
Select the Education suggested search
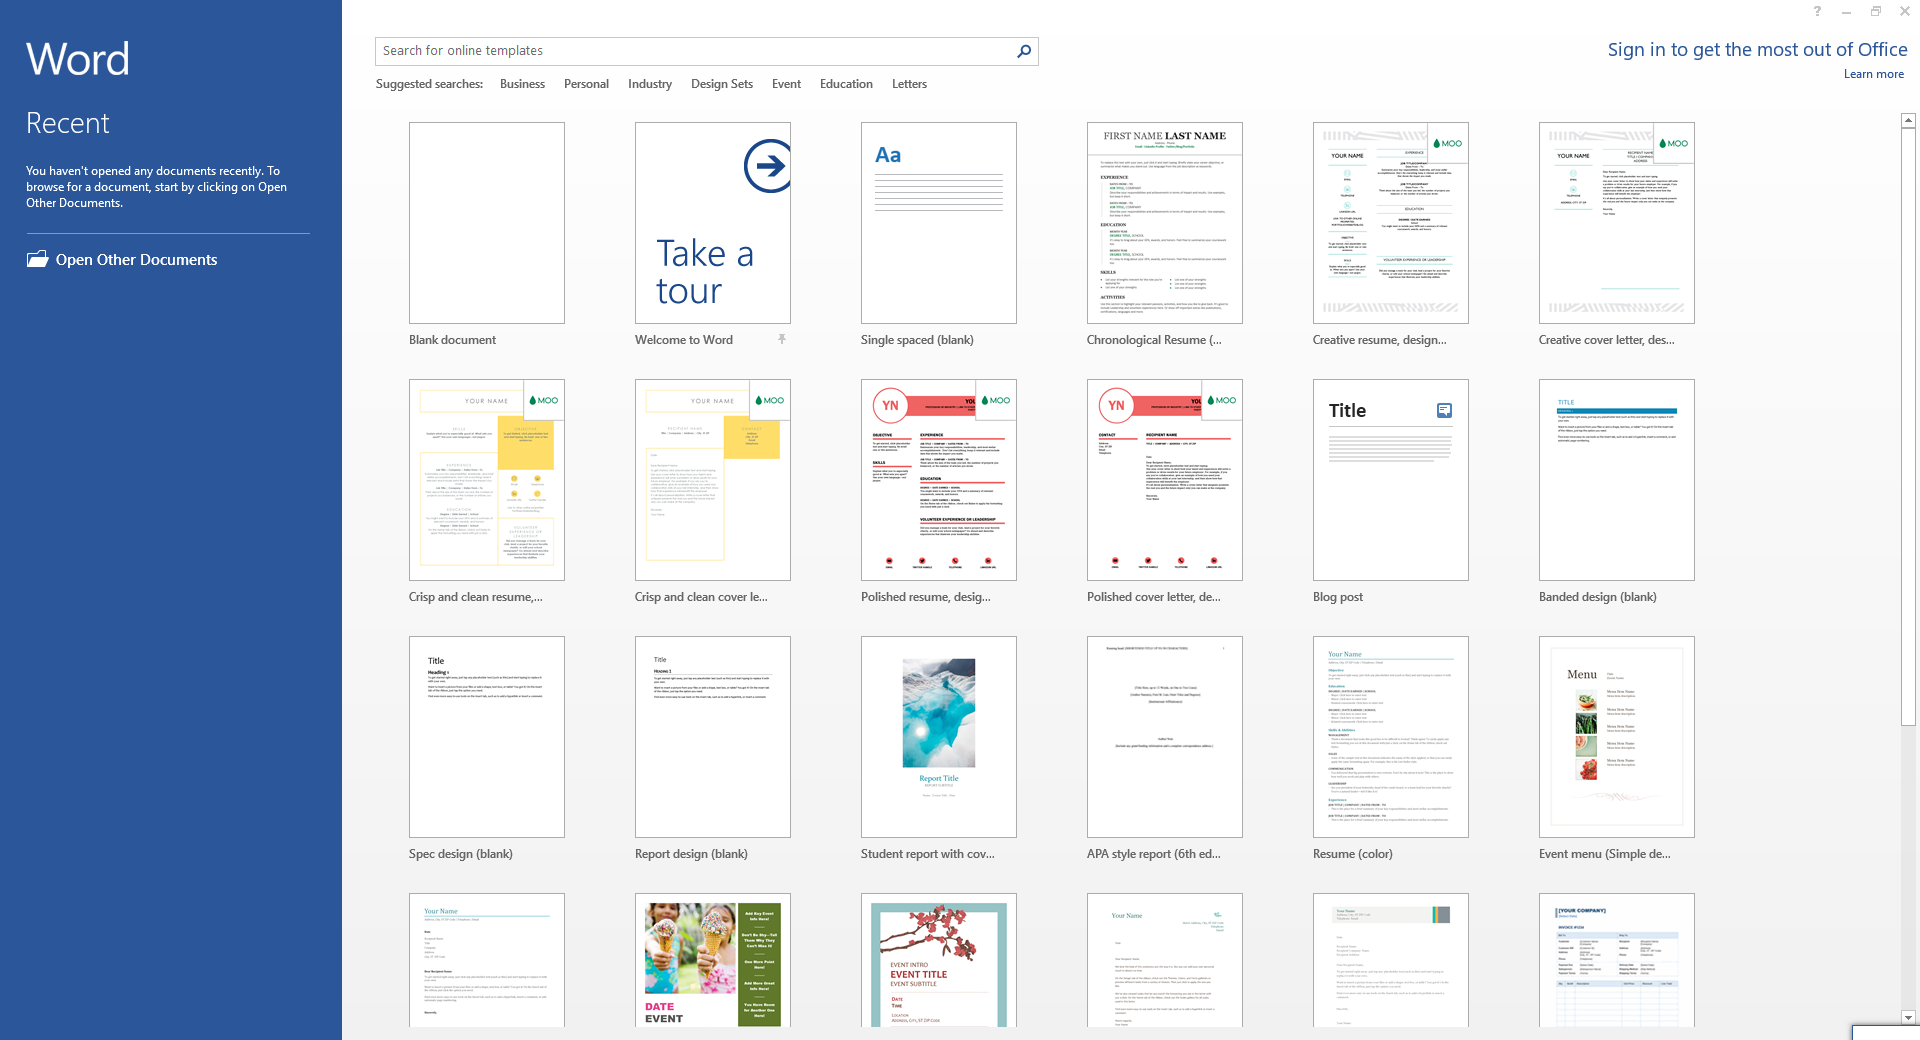point(846,84)
